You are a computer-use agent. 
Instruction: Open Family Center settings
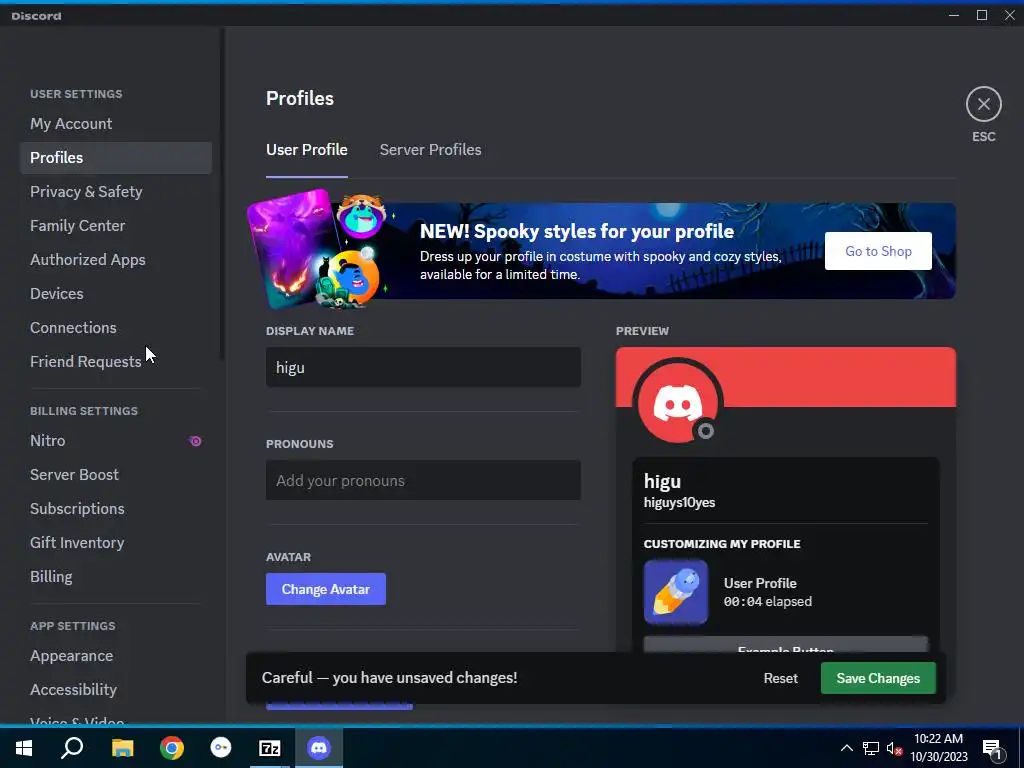[x=116, y=225]
